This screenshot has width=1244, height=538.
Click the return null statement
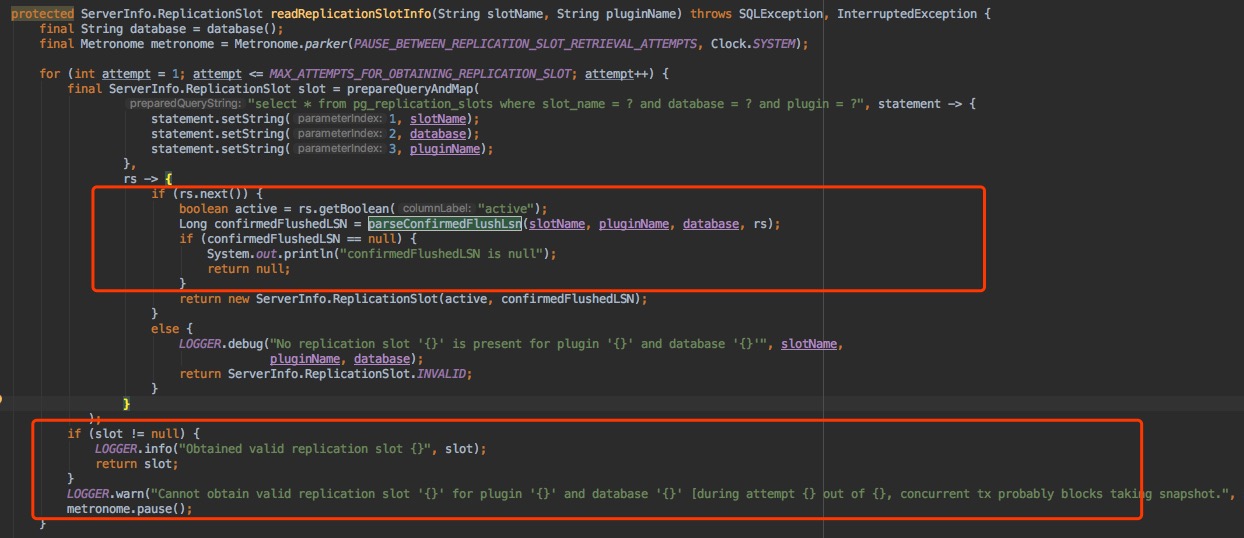pyautogui.click(x=249, y=269)
